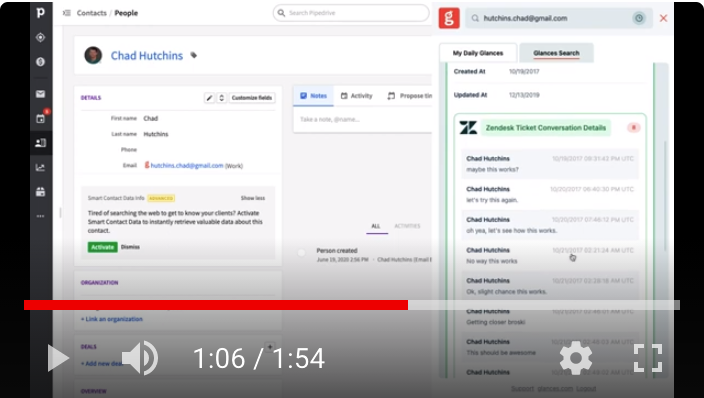Switch to My Daily Glances tab
The width and height of the screenshot is (704, 398).
(x=478, y=53)
